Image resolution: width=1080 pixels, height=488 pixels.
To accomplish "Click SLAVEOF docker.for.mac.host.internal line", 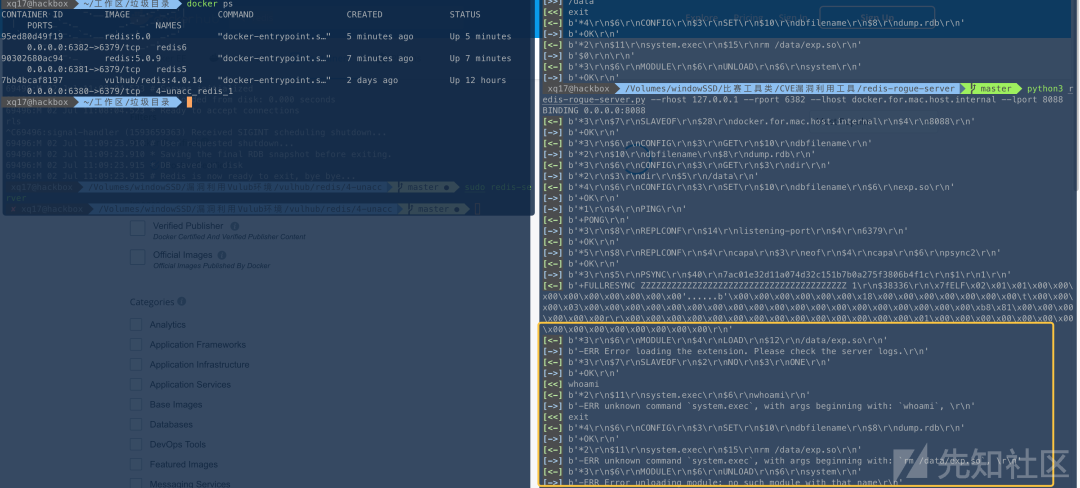I will click(759, 121).
